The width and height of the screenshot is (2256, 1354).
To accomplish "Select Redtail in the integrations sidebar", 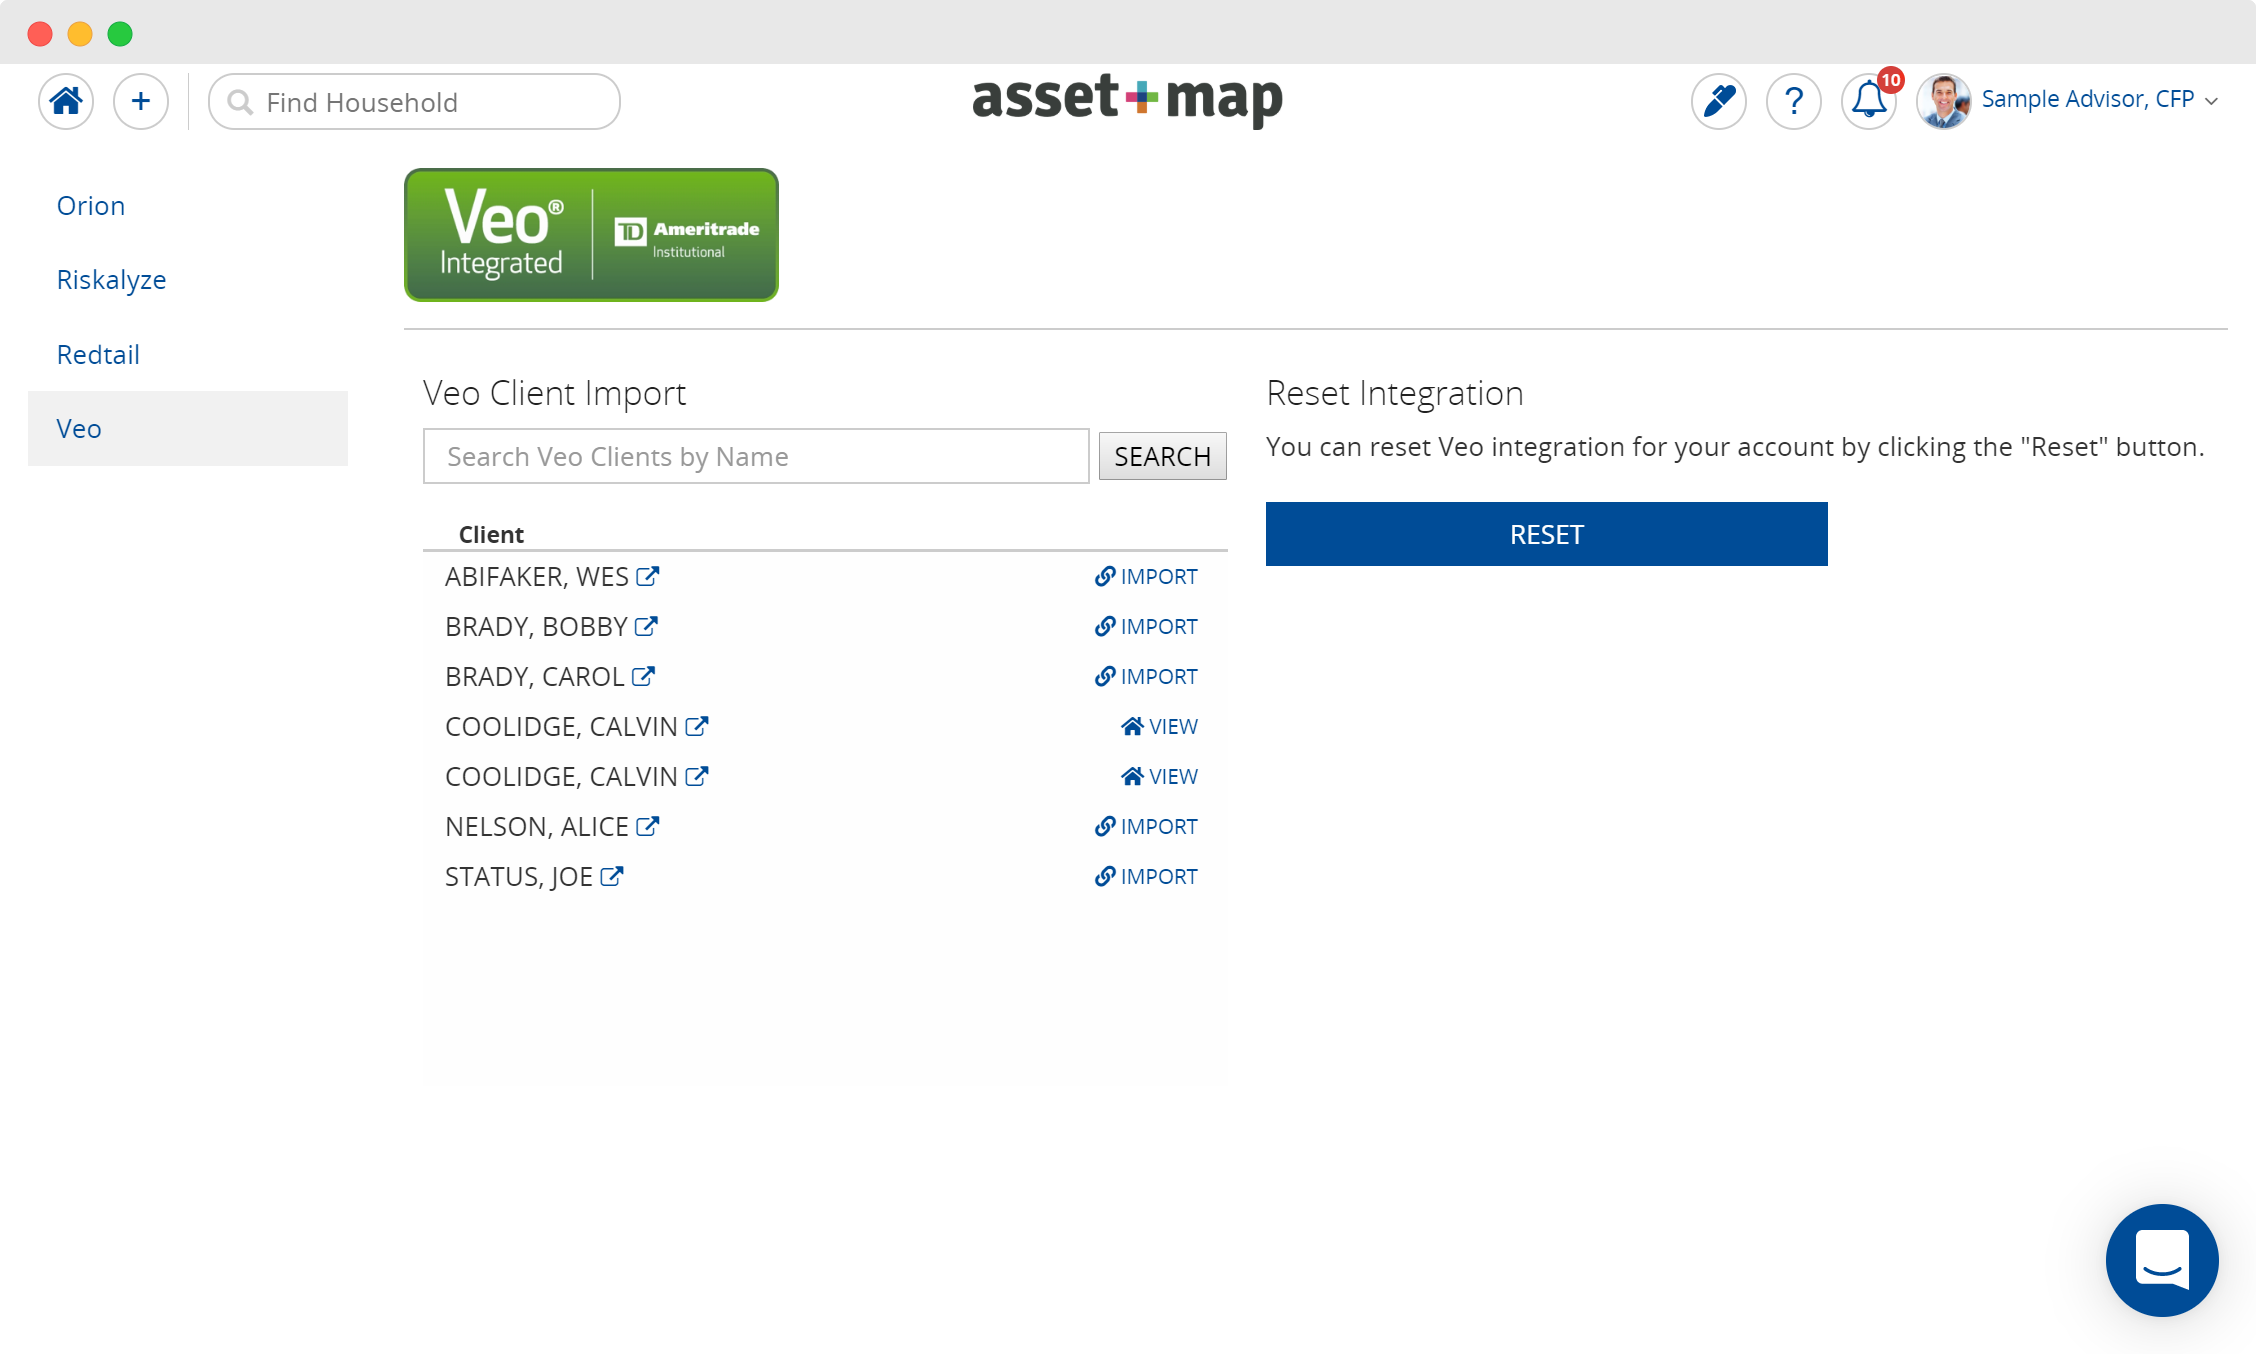I will [98, 354].
